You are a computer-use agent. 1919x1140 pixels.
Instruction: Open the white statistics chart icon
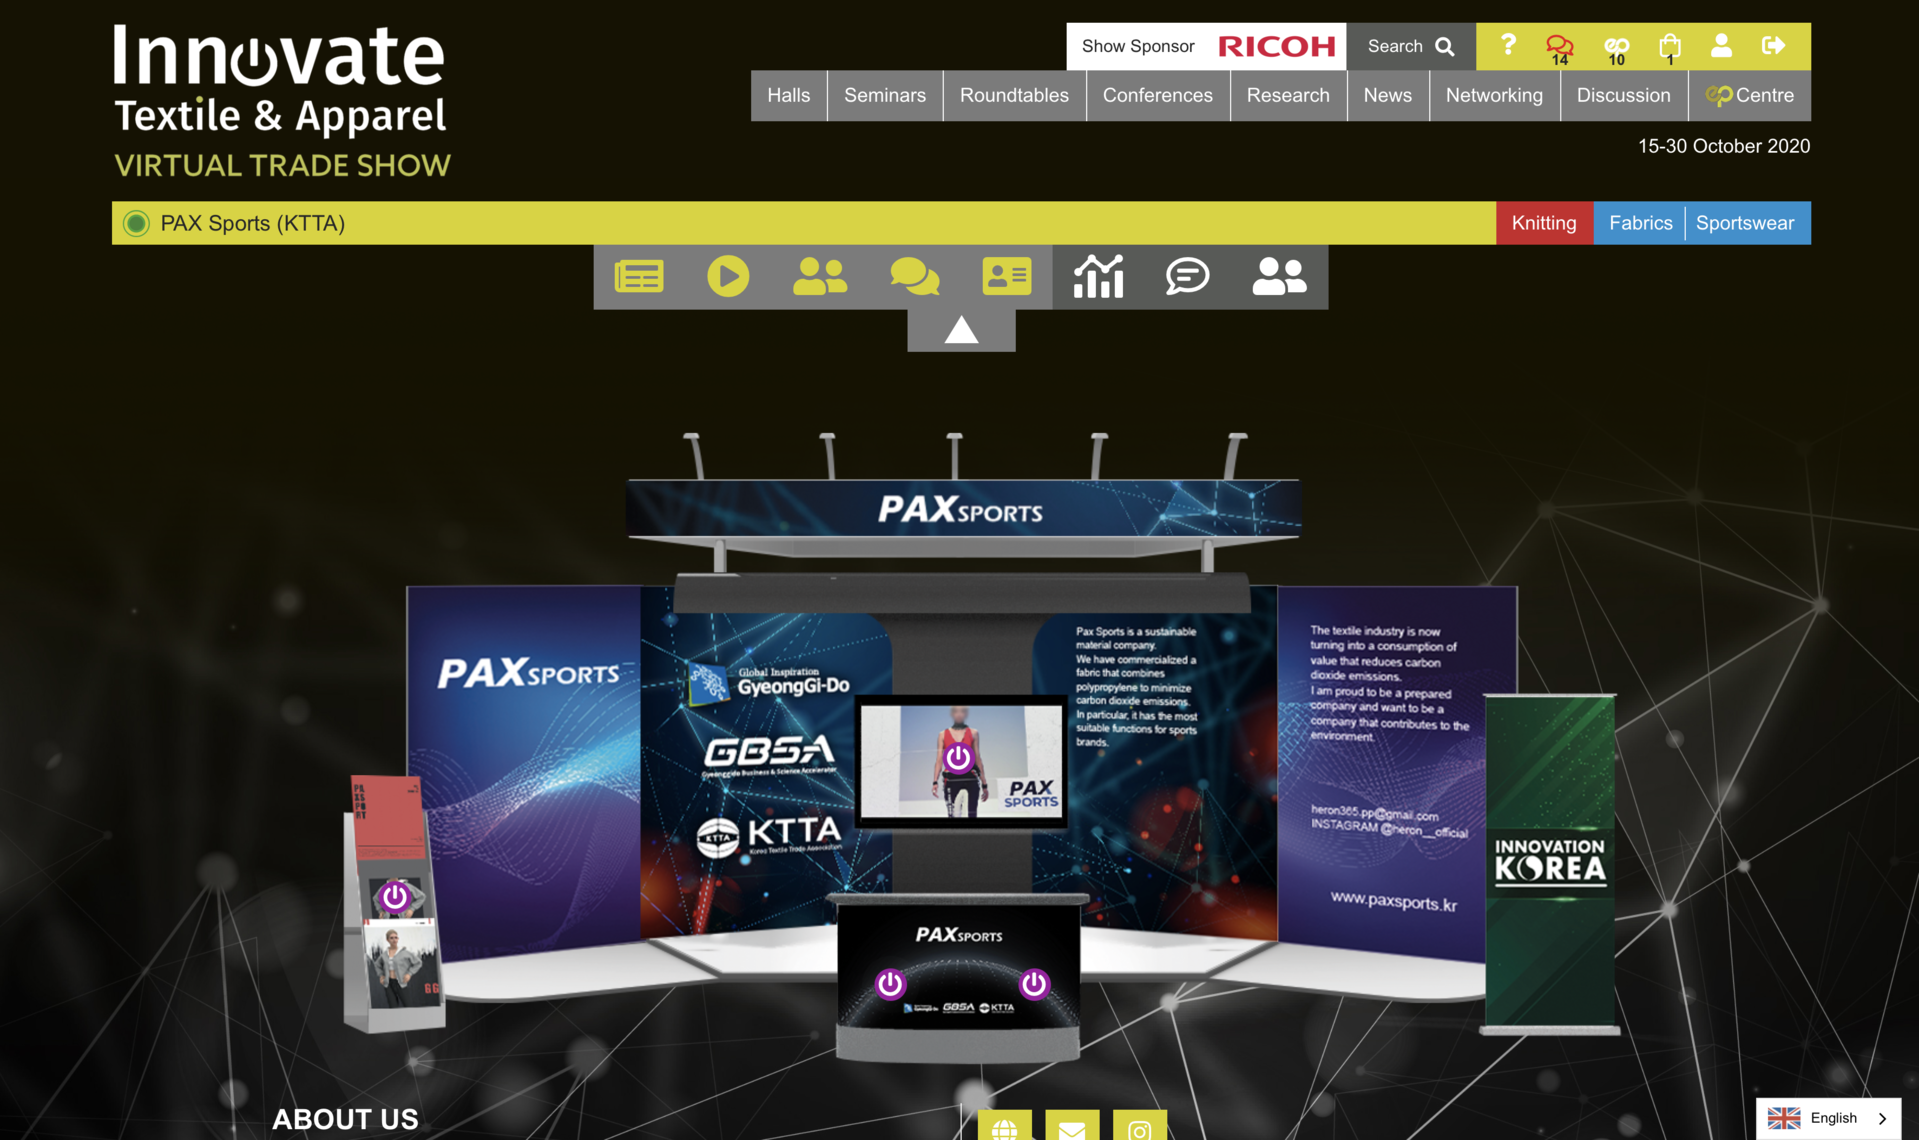click(1098, 276)
